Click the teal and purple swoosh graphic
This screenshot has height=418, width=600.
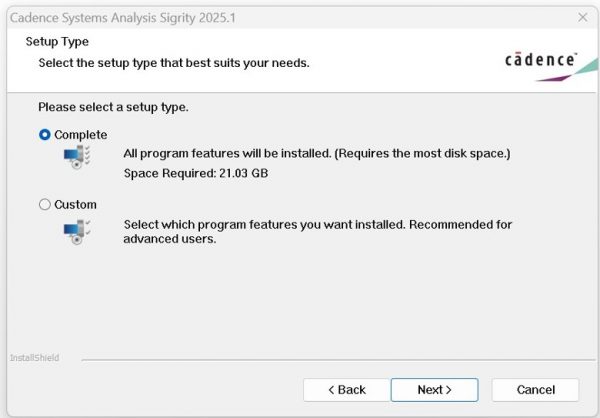tap(567, 70)
